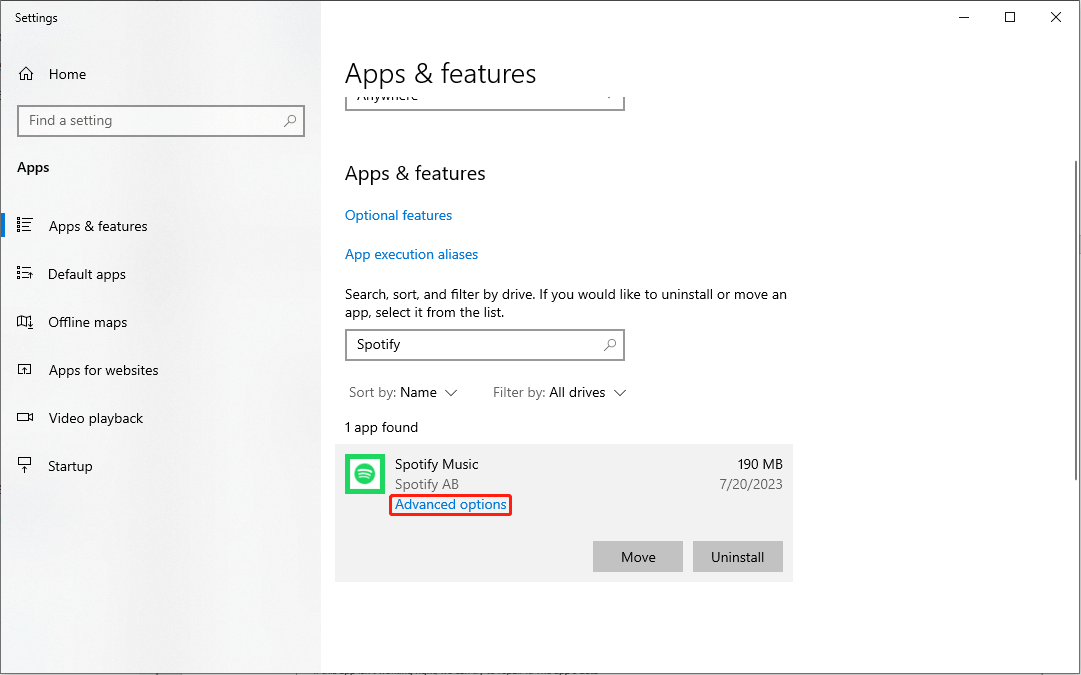Click the Apps for websites icon
1081x675 pixels.
(x=25, y=370)
